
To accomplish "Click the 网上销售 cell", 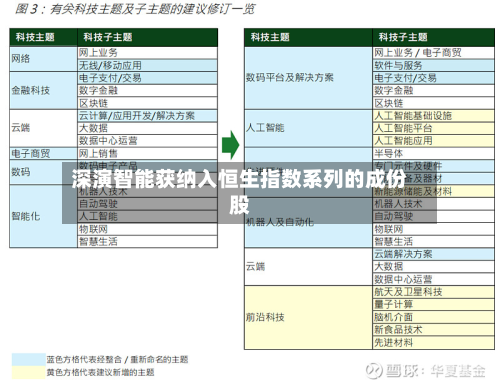I will click(147, 153).
